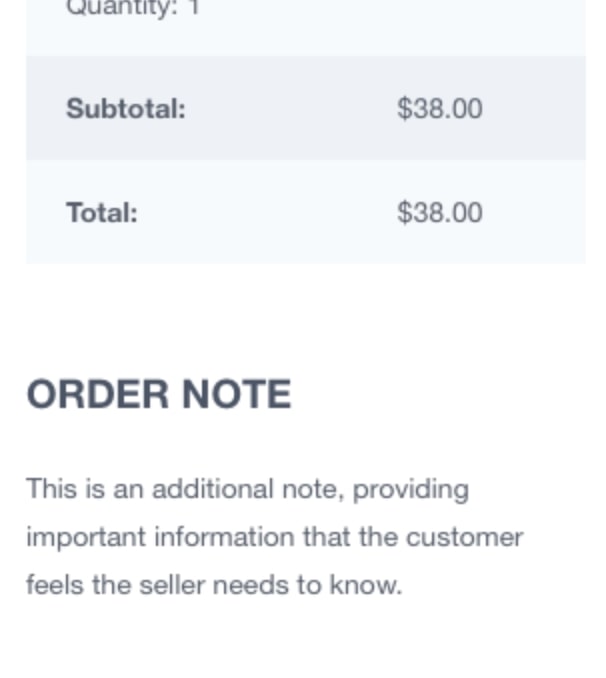This screenshot has width=606, height=678.
Task: Click the word seller in the note
Action: (172, 585)
